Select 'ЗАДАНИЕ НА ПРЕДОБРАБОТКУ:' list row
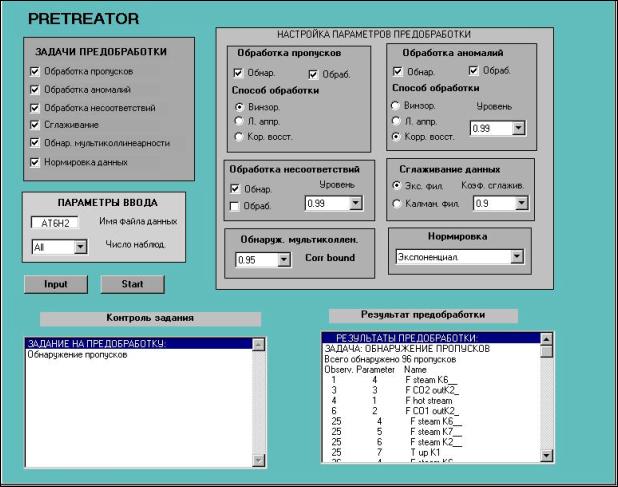 (139, 344)
